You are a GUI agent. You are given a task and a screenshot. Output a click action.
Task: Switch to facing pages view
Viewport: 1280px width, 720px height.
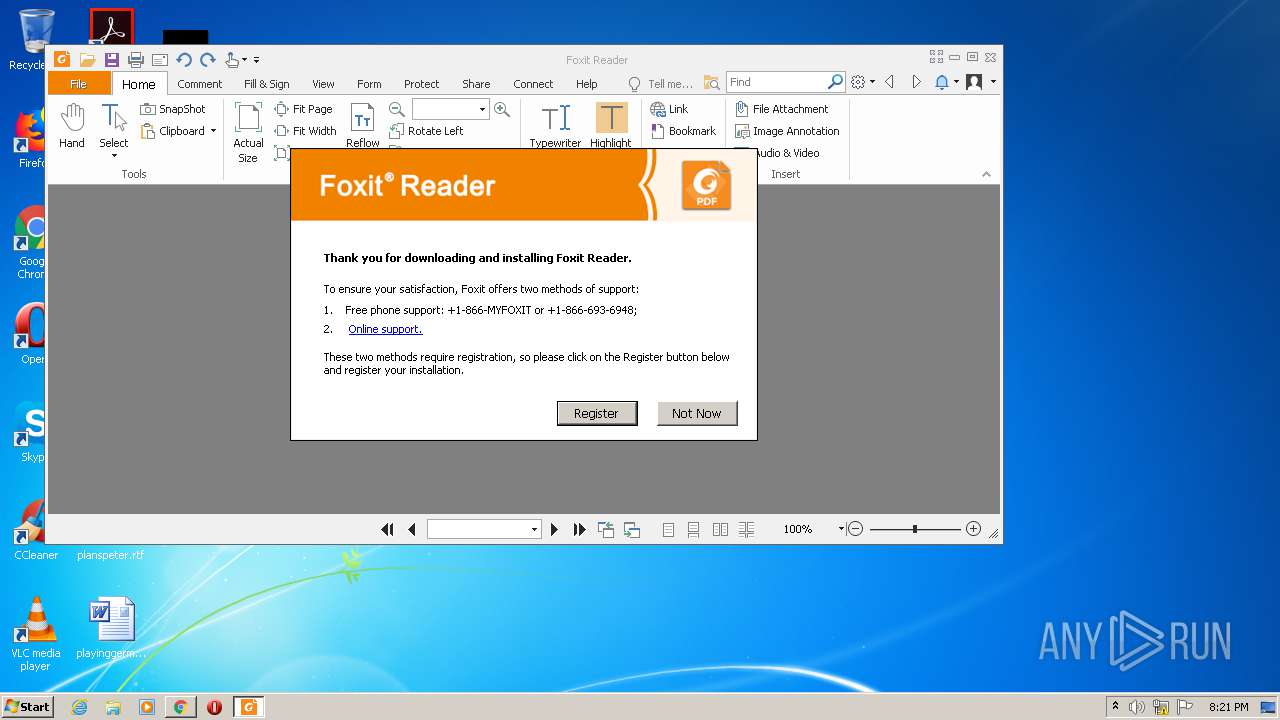720,529
